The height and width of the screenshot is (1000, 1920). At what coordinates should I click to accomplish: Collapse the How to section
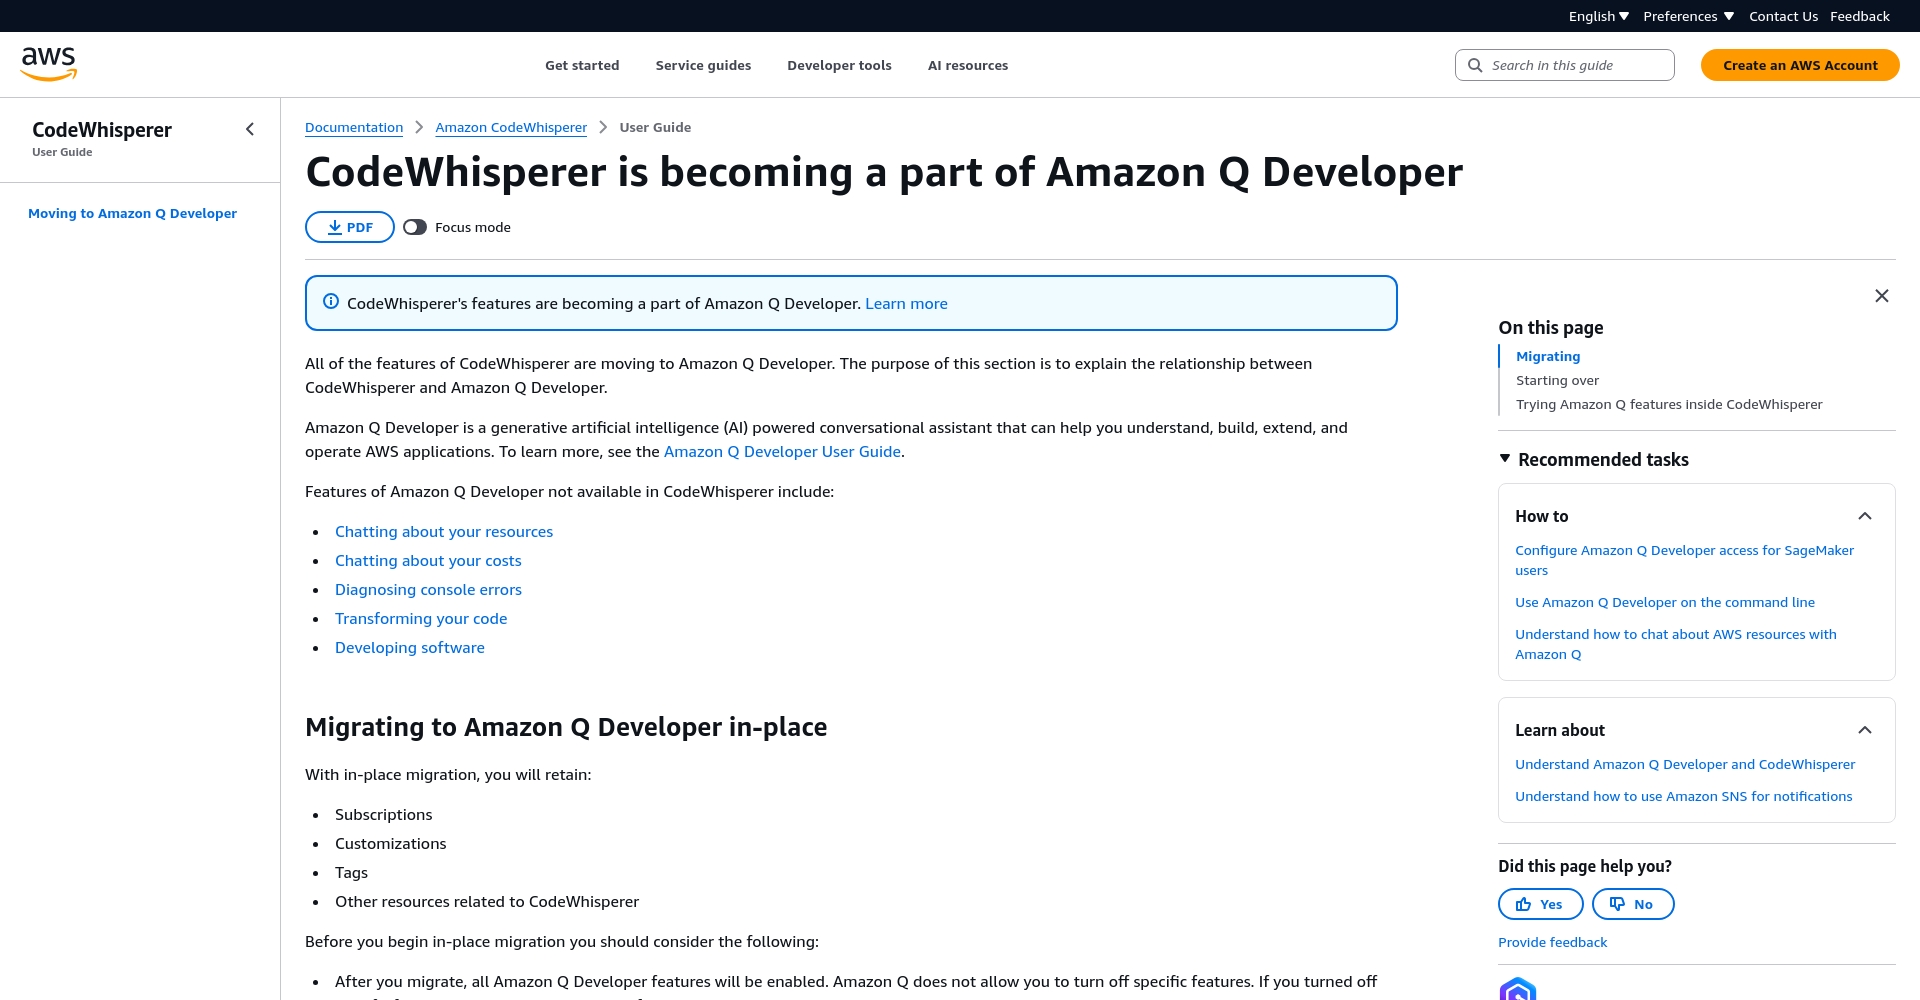1865,516
